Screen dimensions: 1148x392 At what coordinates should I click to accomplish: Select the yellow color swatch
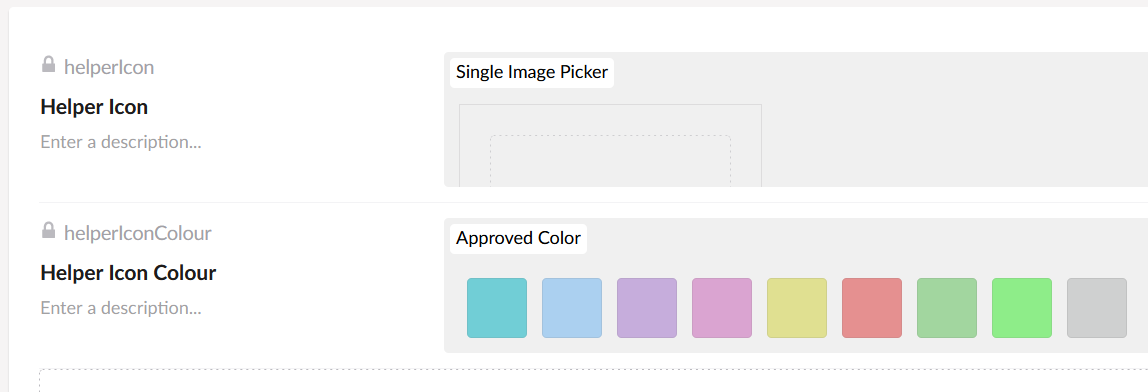(x=797, y=308)
